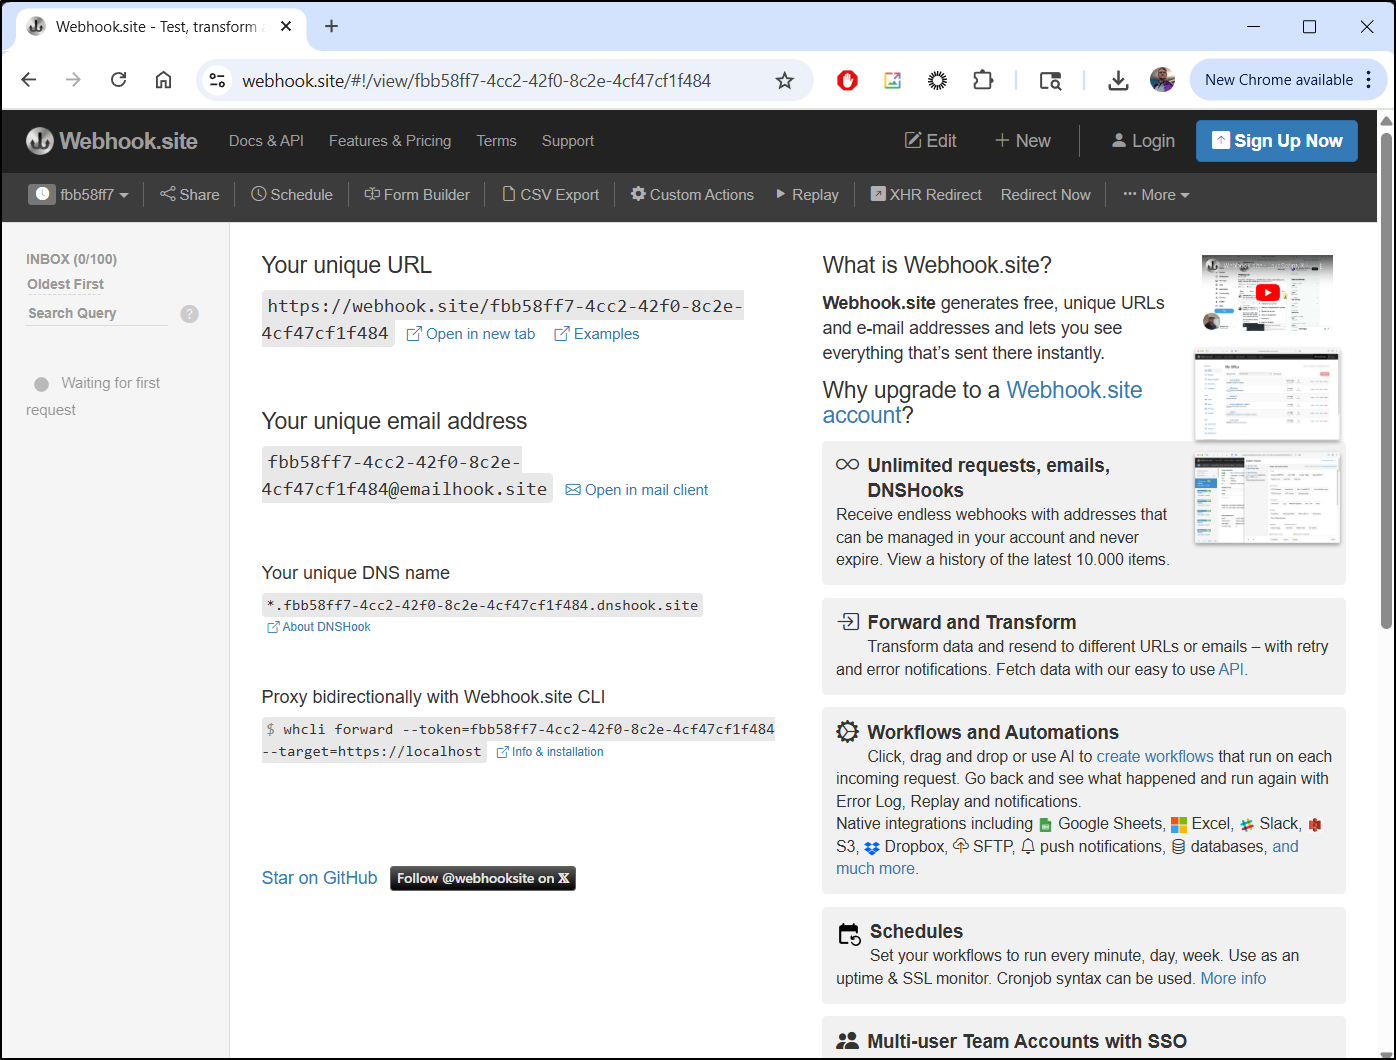Open the Chrome extensions puzzle icon
Image resolution: width=1396 pixels, height=1060 pixels.
click(x=983, y=80)
